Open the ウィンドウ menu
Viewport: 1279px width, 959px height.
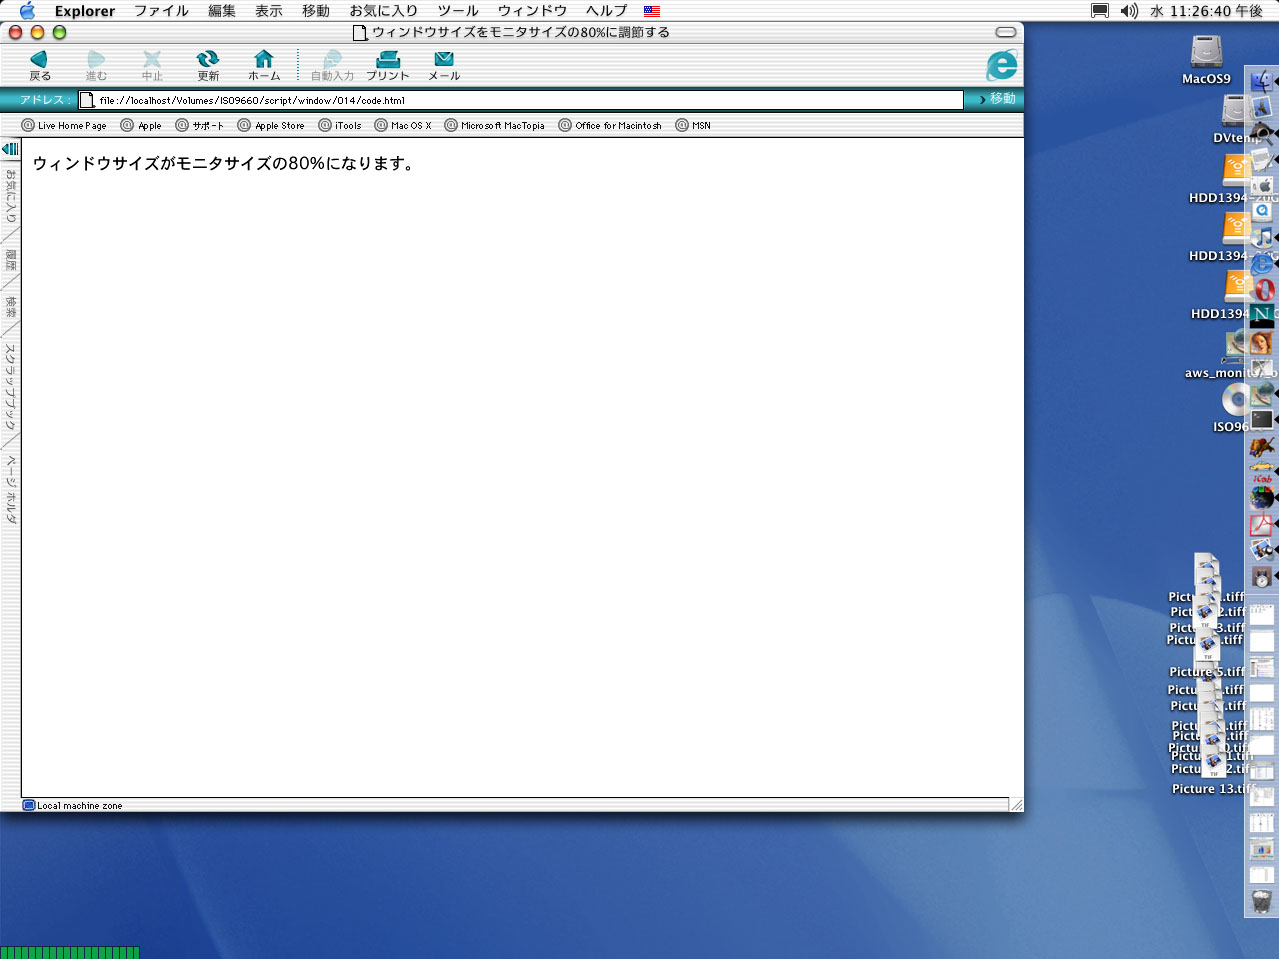(x=532, y=11)
